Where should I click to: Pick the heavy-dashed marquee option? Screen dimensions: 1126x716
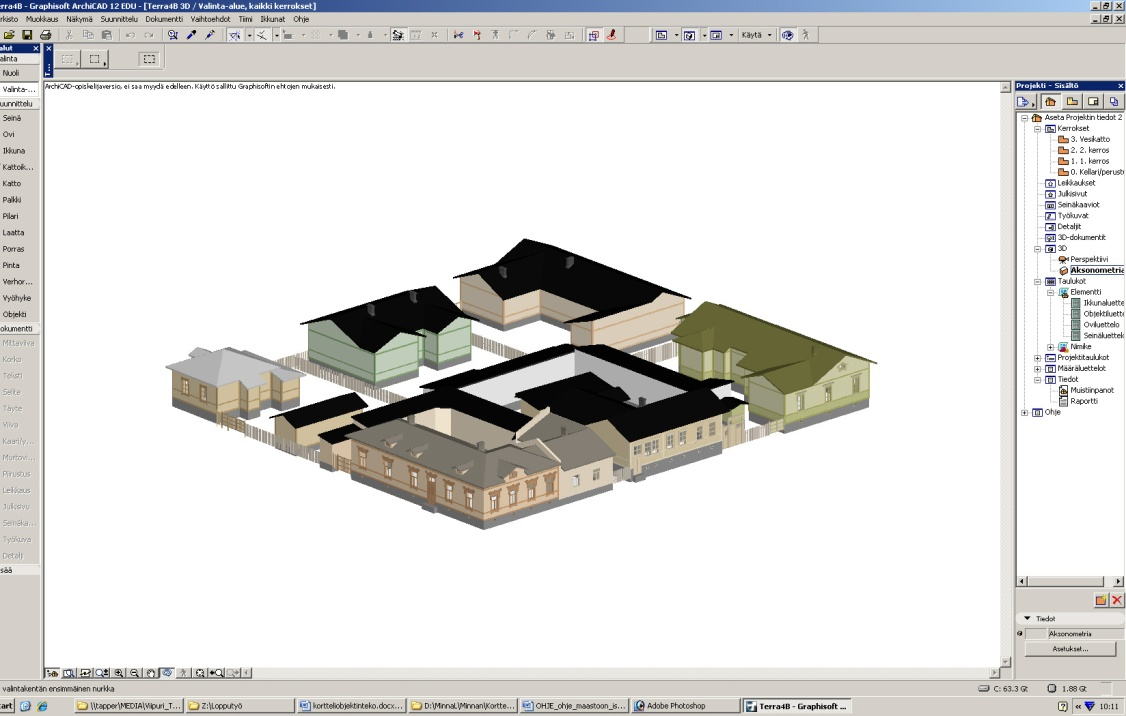(149, 59)
